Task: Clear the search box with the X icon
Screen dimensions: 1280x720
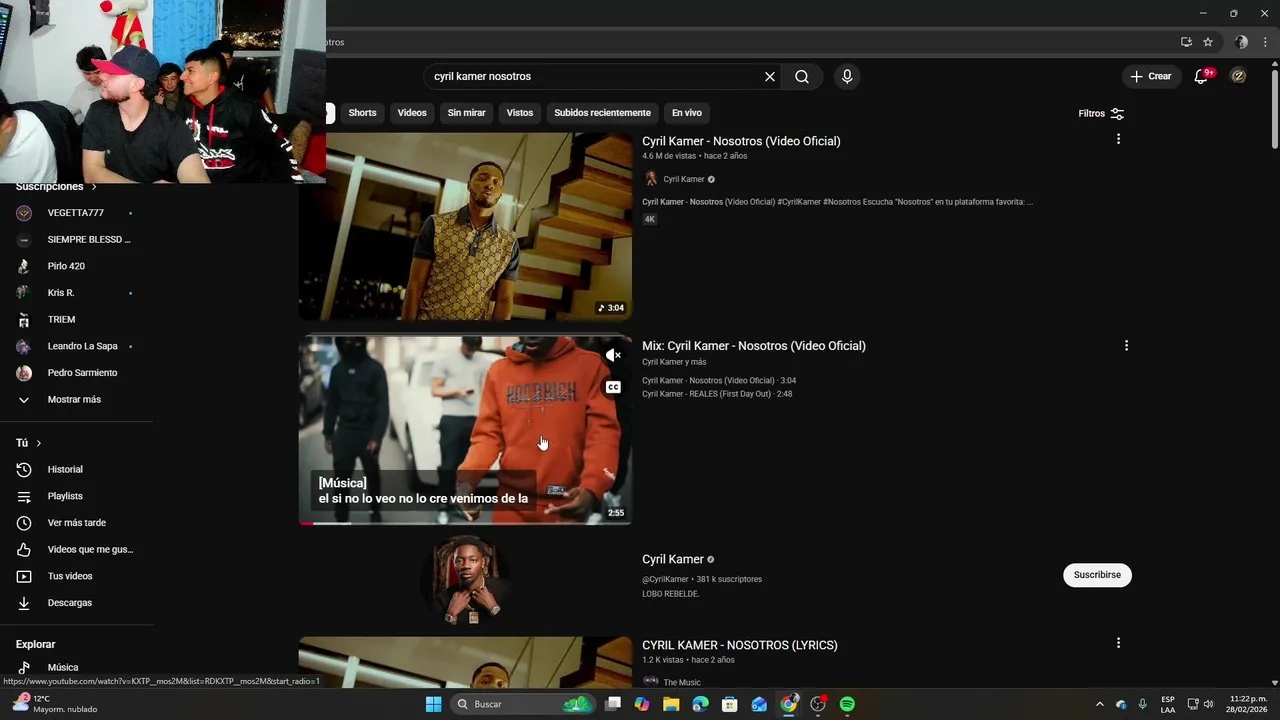Action: click(x=770, y=76)
